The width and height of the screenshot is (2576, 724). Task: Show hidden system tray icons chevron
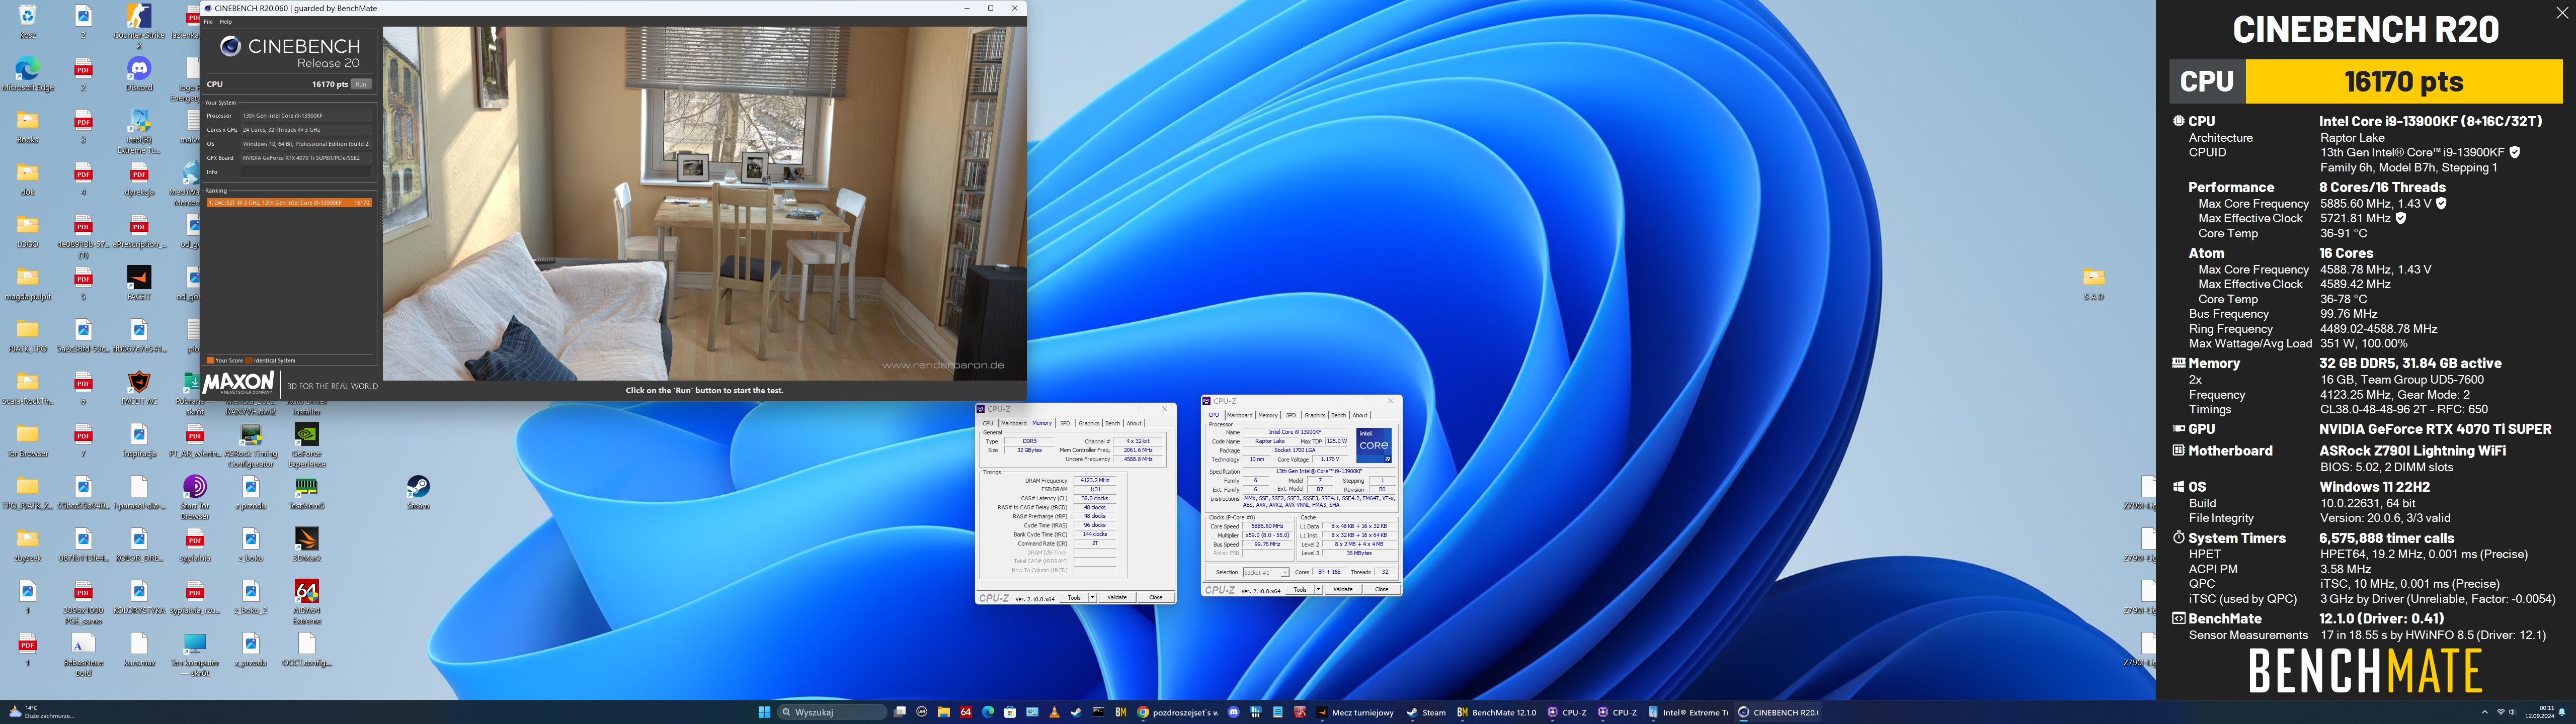click(2485, 712)
